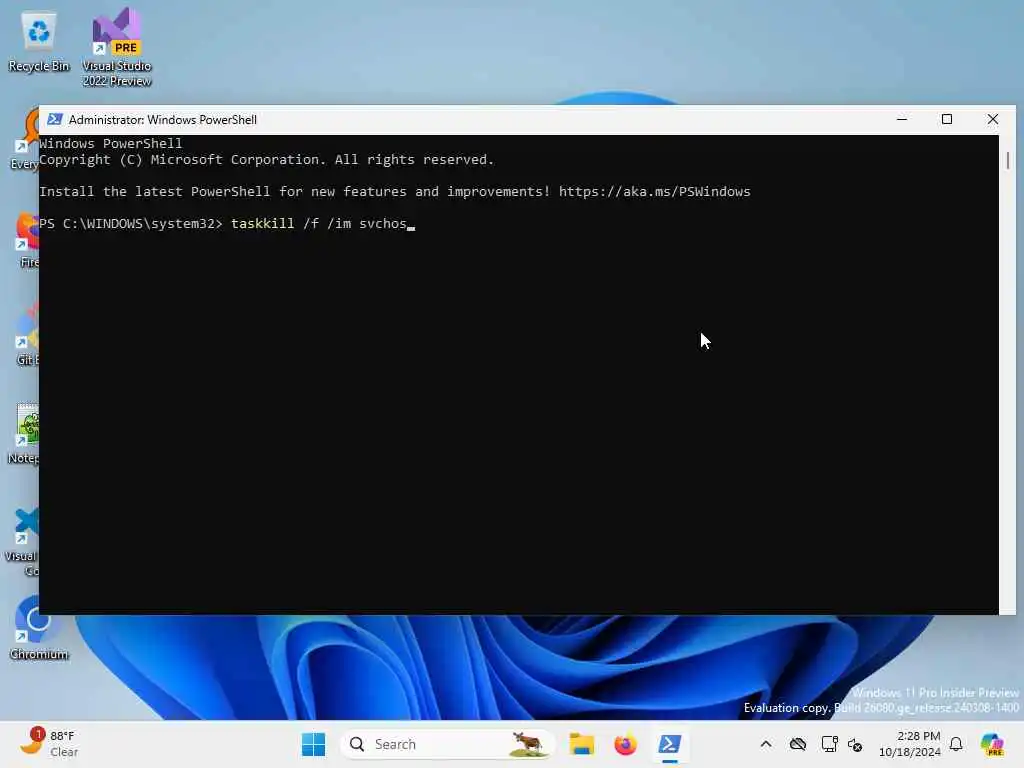The height and width of the screenshot is (768, 1024).
Task: Click the muted volume tray icon
Action: [855, 744]
